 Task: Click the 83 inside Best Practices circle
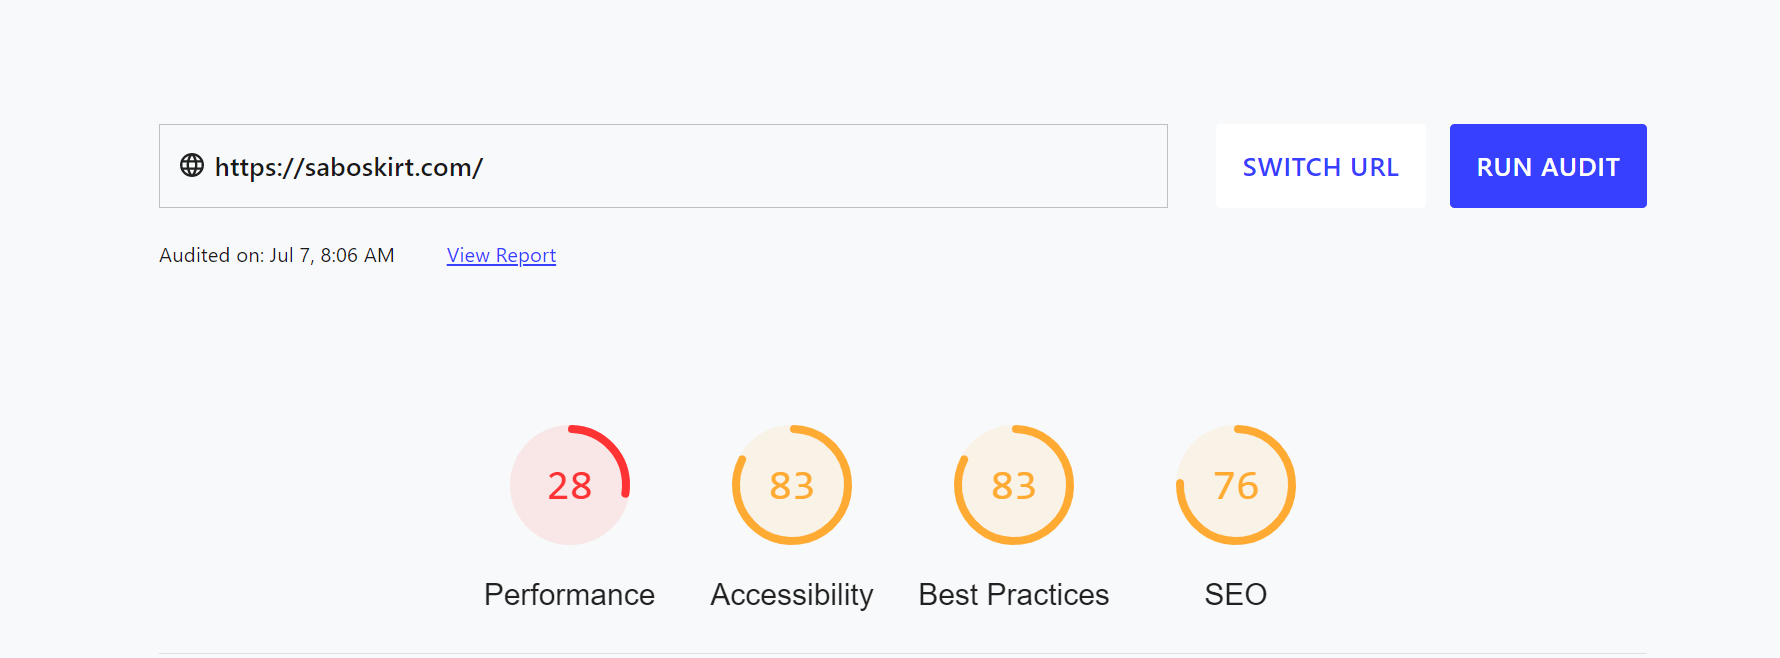(x=1013, y=486)
